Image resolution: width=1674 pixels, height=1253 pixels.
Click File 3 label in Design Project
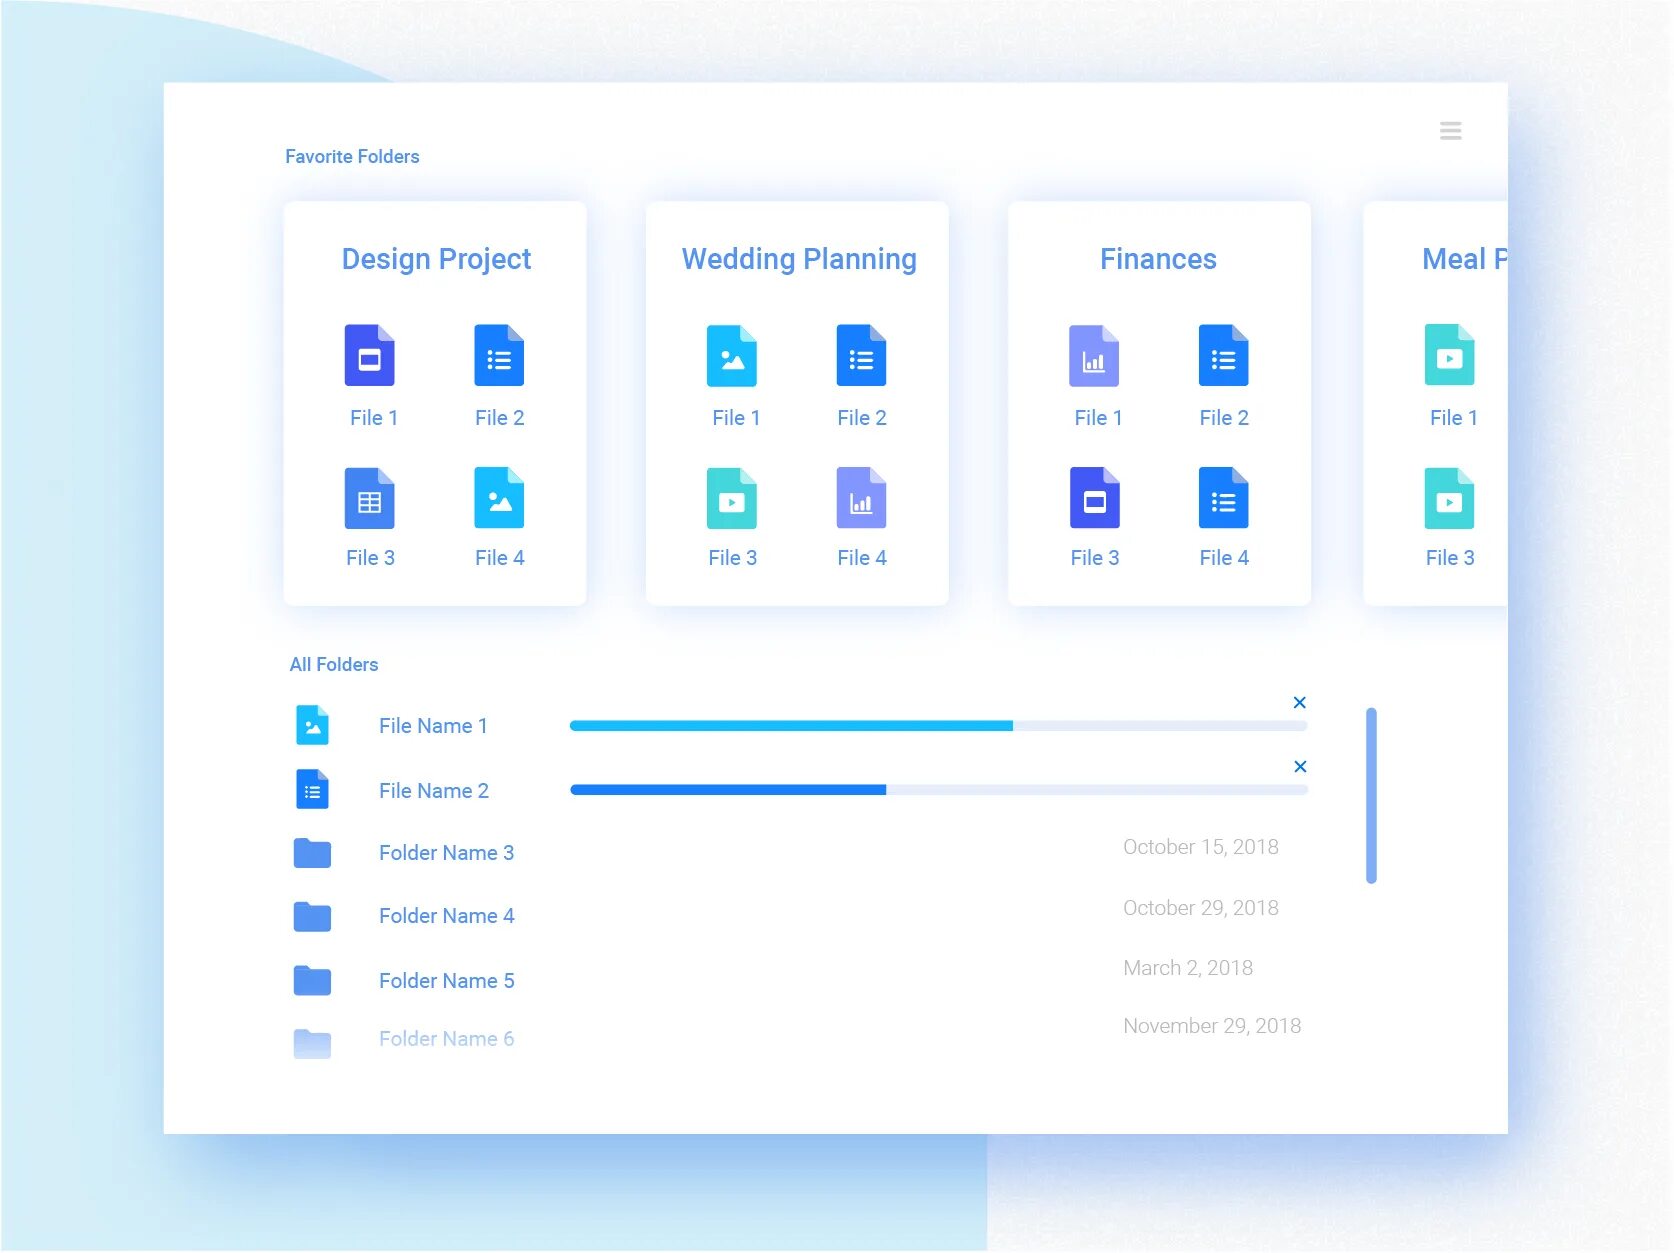click(370, 558)
